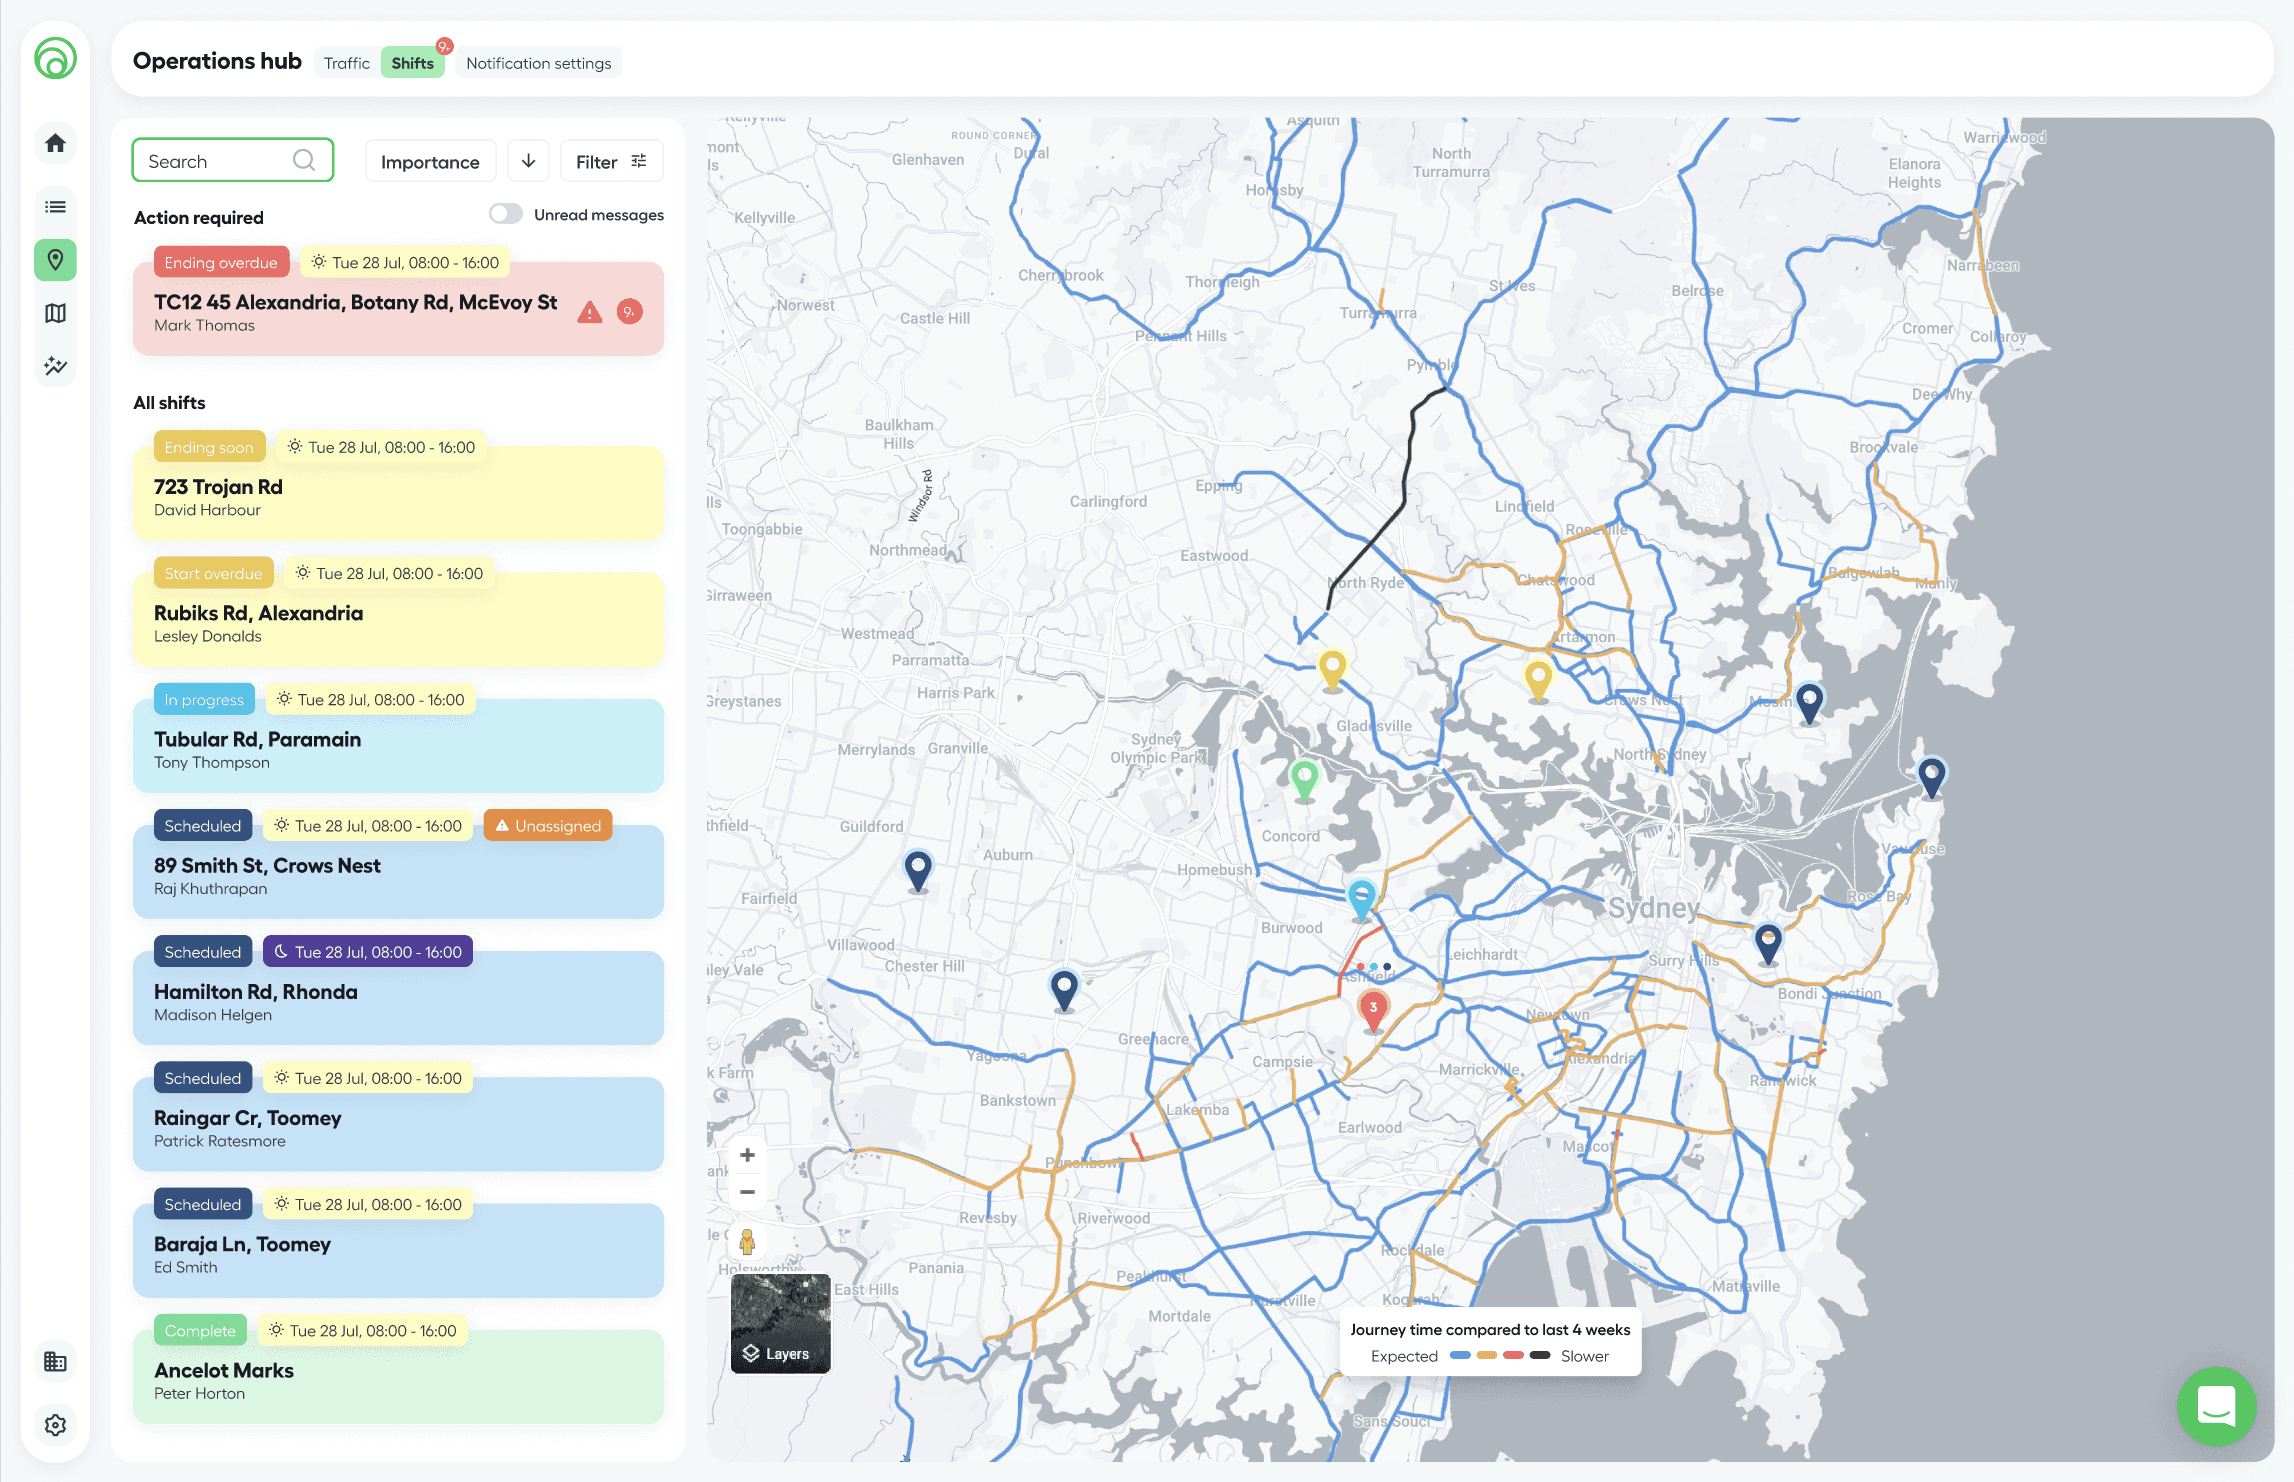Open the insights sparkle chart icon
2294x1482 pixels.
point(56,366)
